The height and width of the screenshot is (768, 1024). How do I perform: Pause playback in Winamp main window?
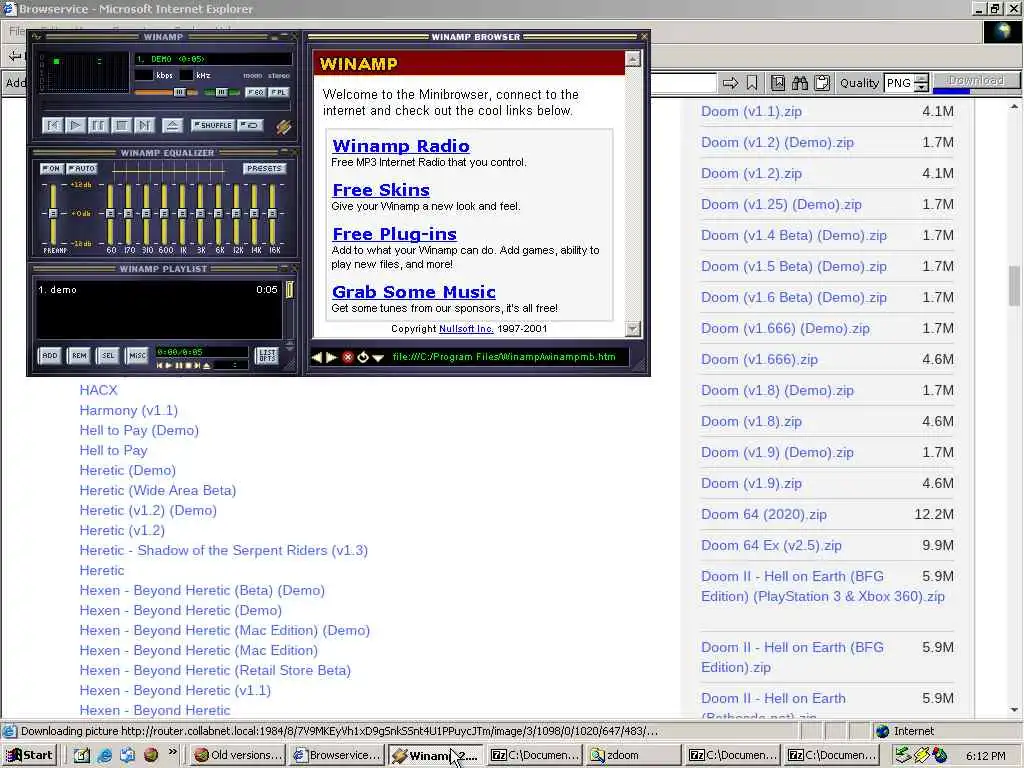click(x=99, y=125)
